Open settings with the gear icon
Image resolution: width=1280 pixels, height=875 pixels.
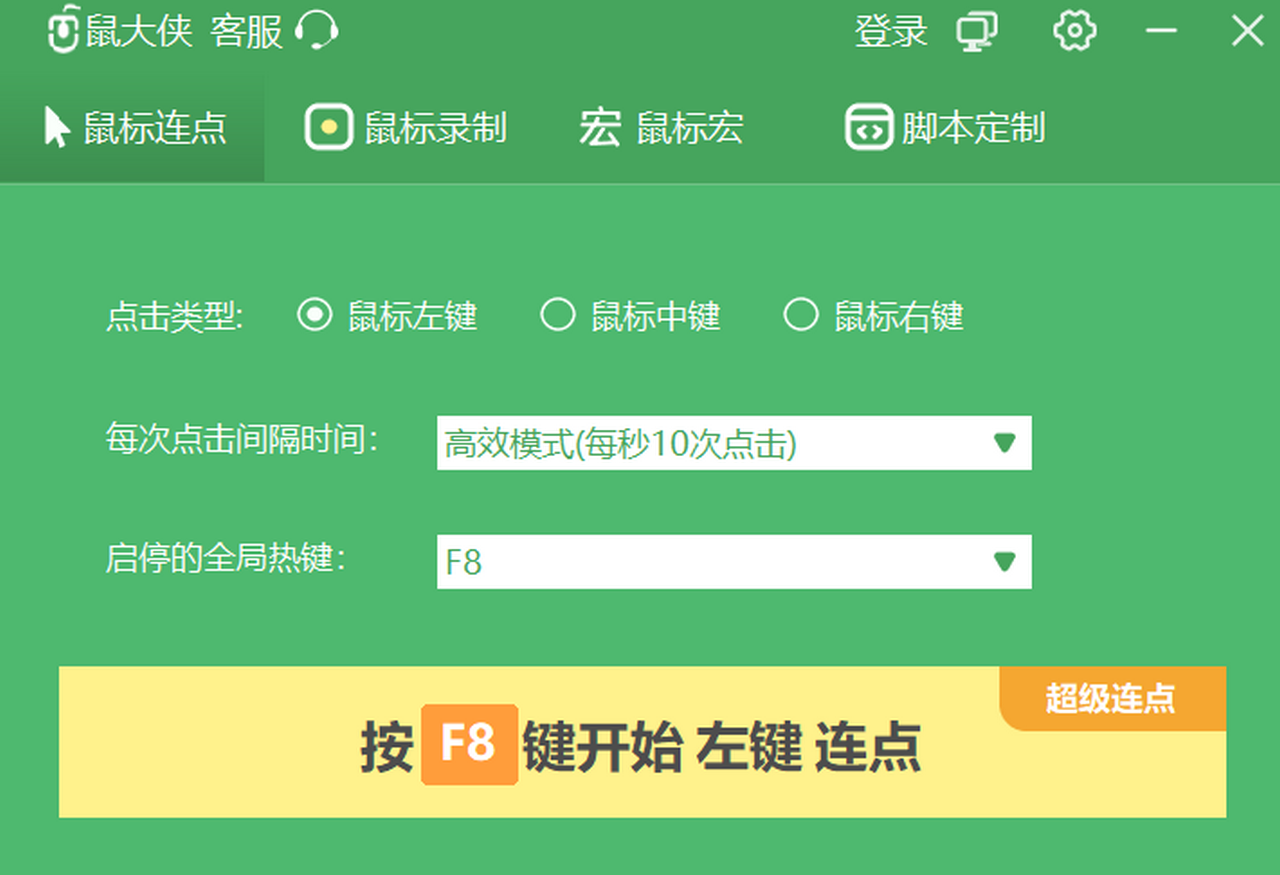pyautogui.click(x=1074, y=30)
